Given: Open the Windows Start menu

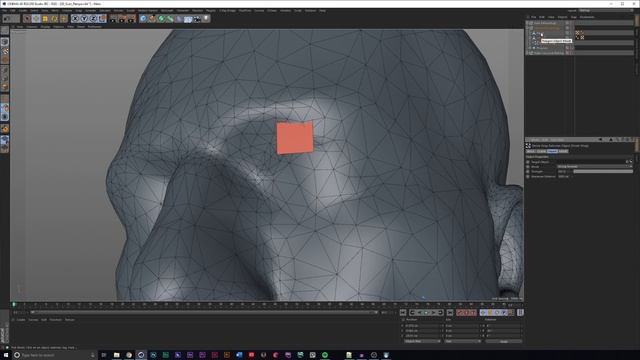Looking at the screenshot, I should pos(6,355).
